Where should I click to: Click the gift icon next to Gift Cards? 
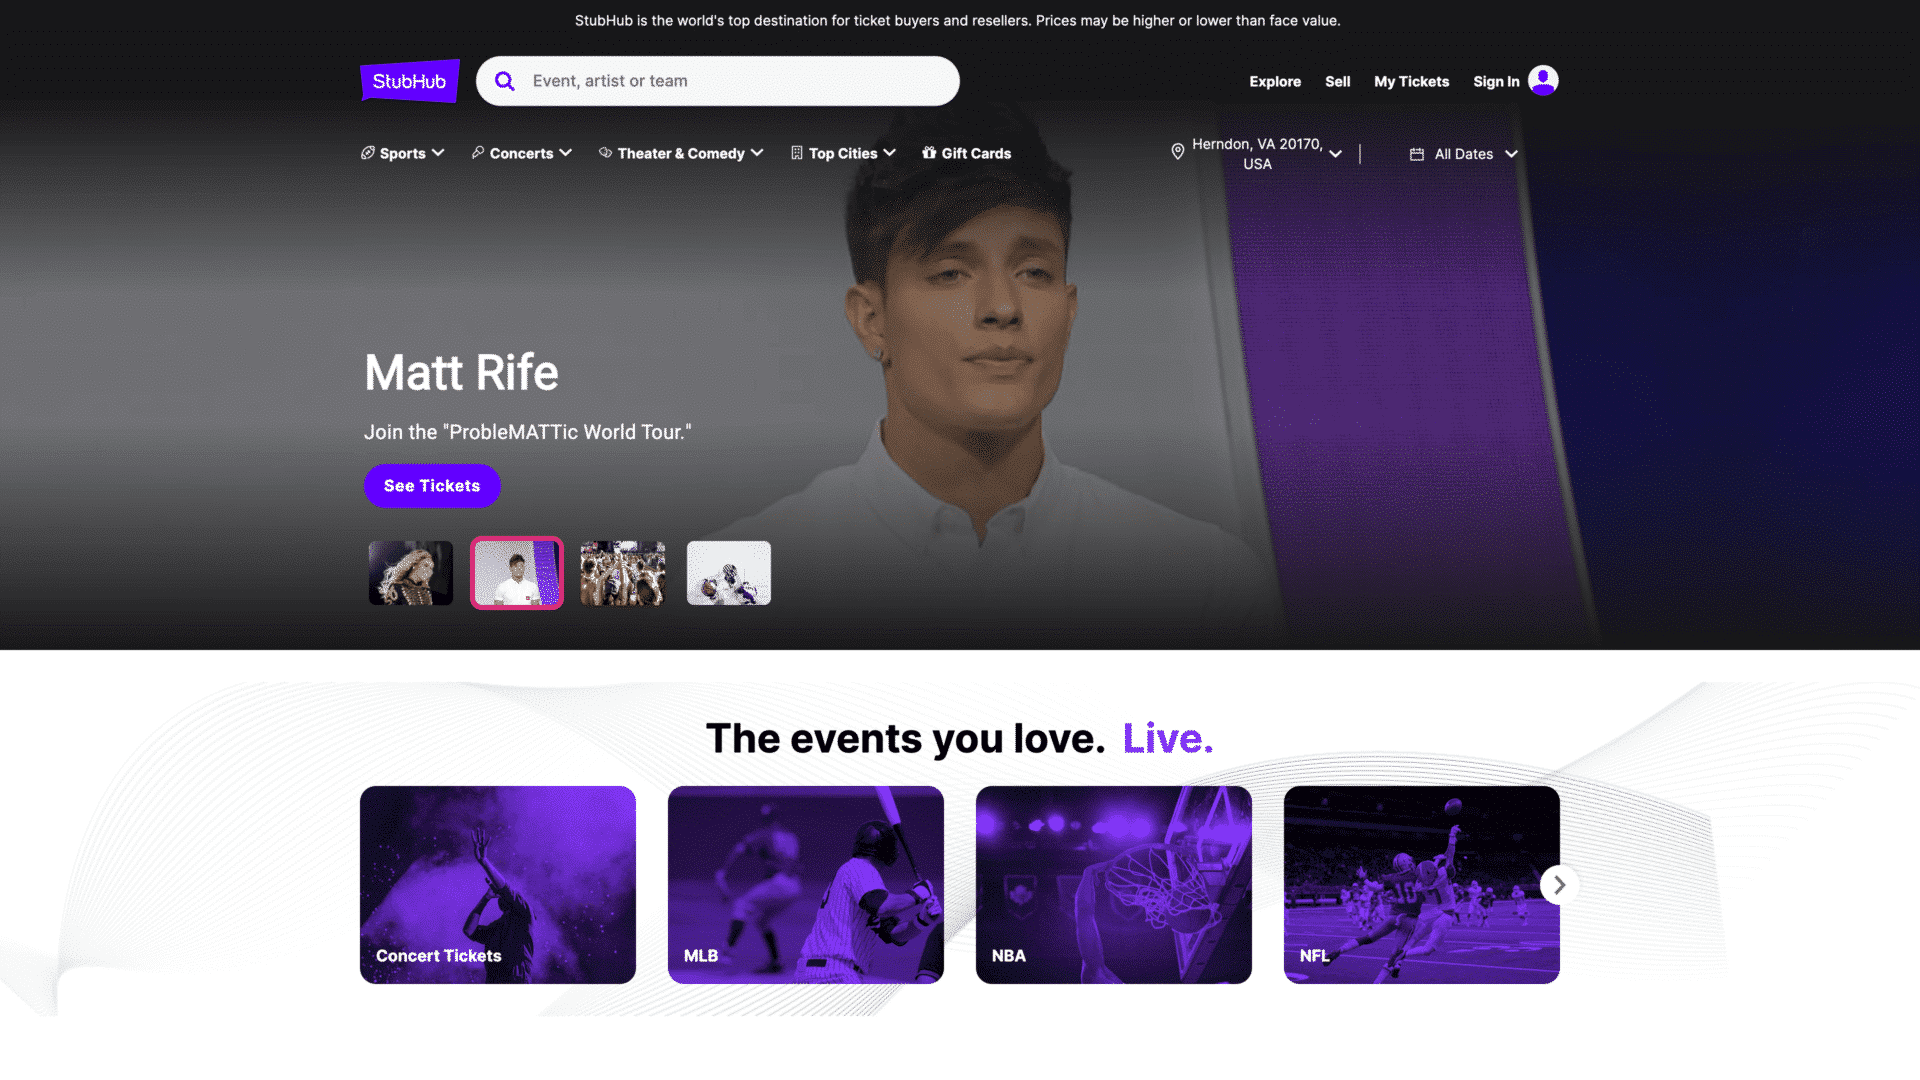click(x=929, y=153)
